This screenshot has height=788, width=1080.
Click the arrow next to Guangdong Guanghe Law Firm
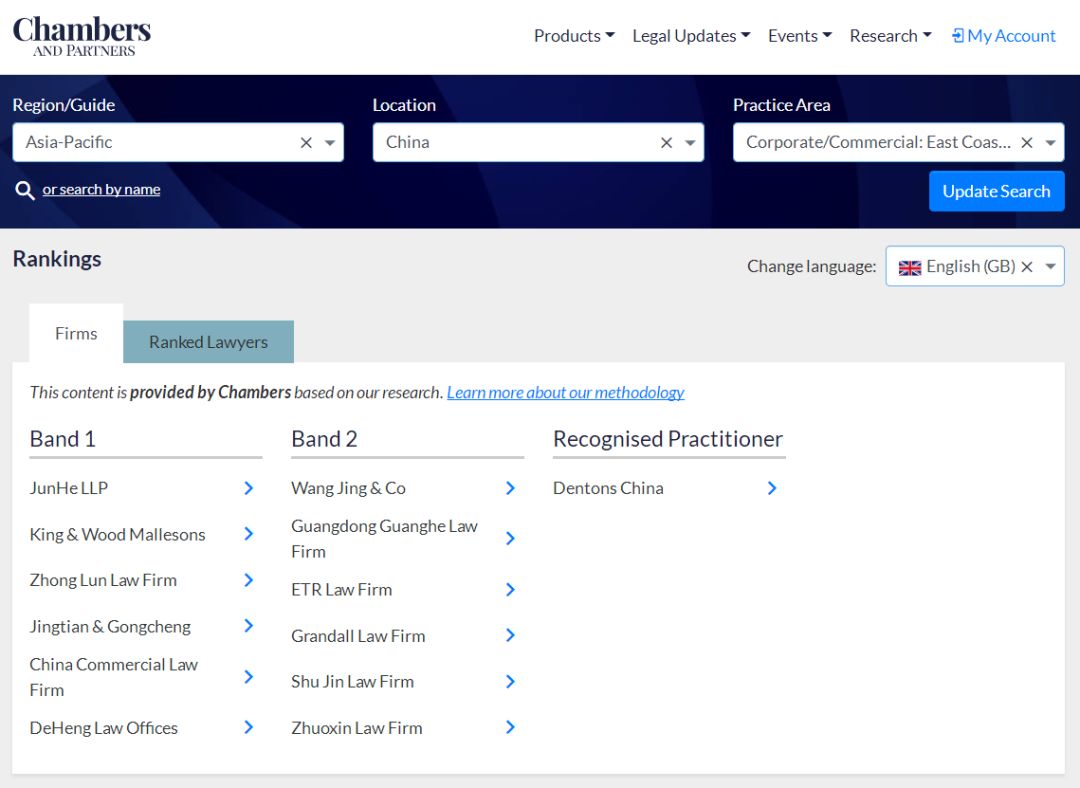510,539
